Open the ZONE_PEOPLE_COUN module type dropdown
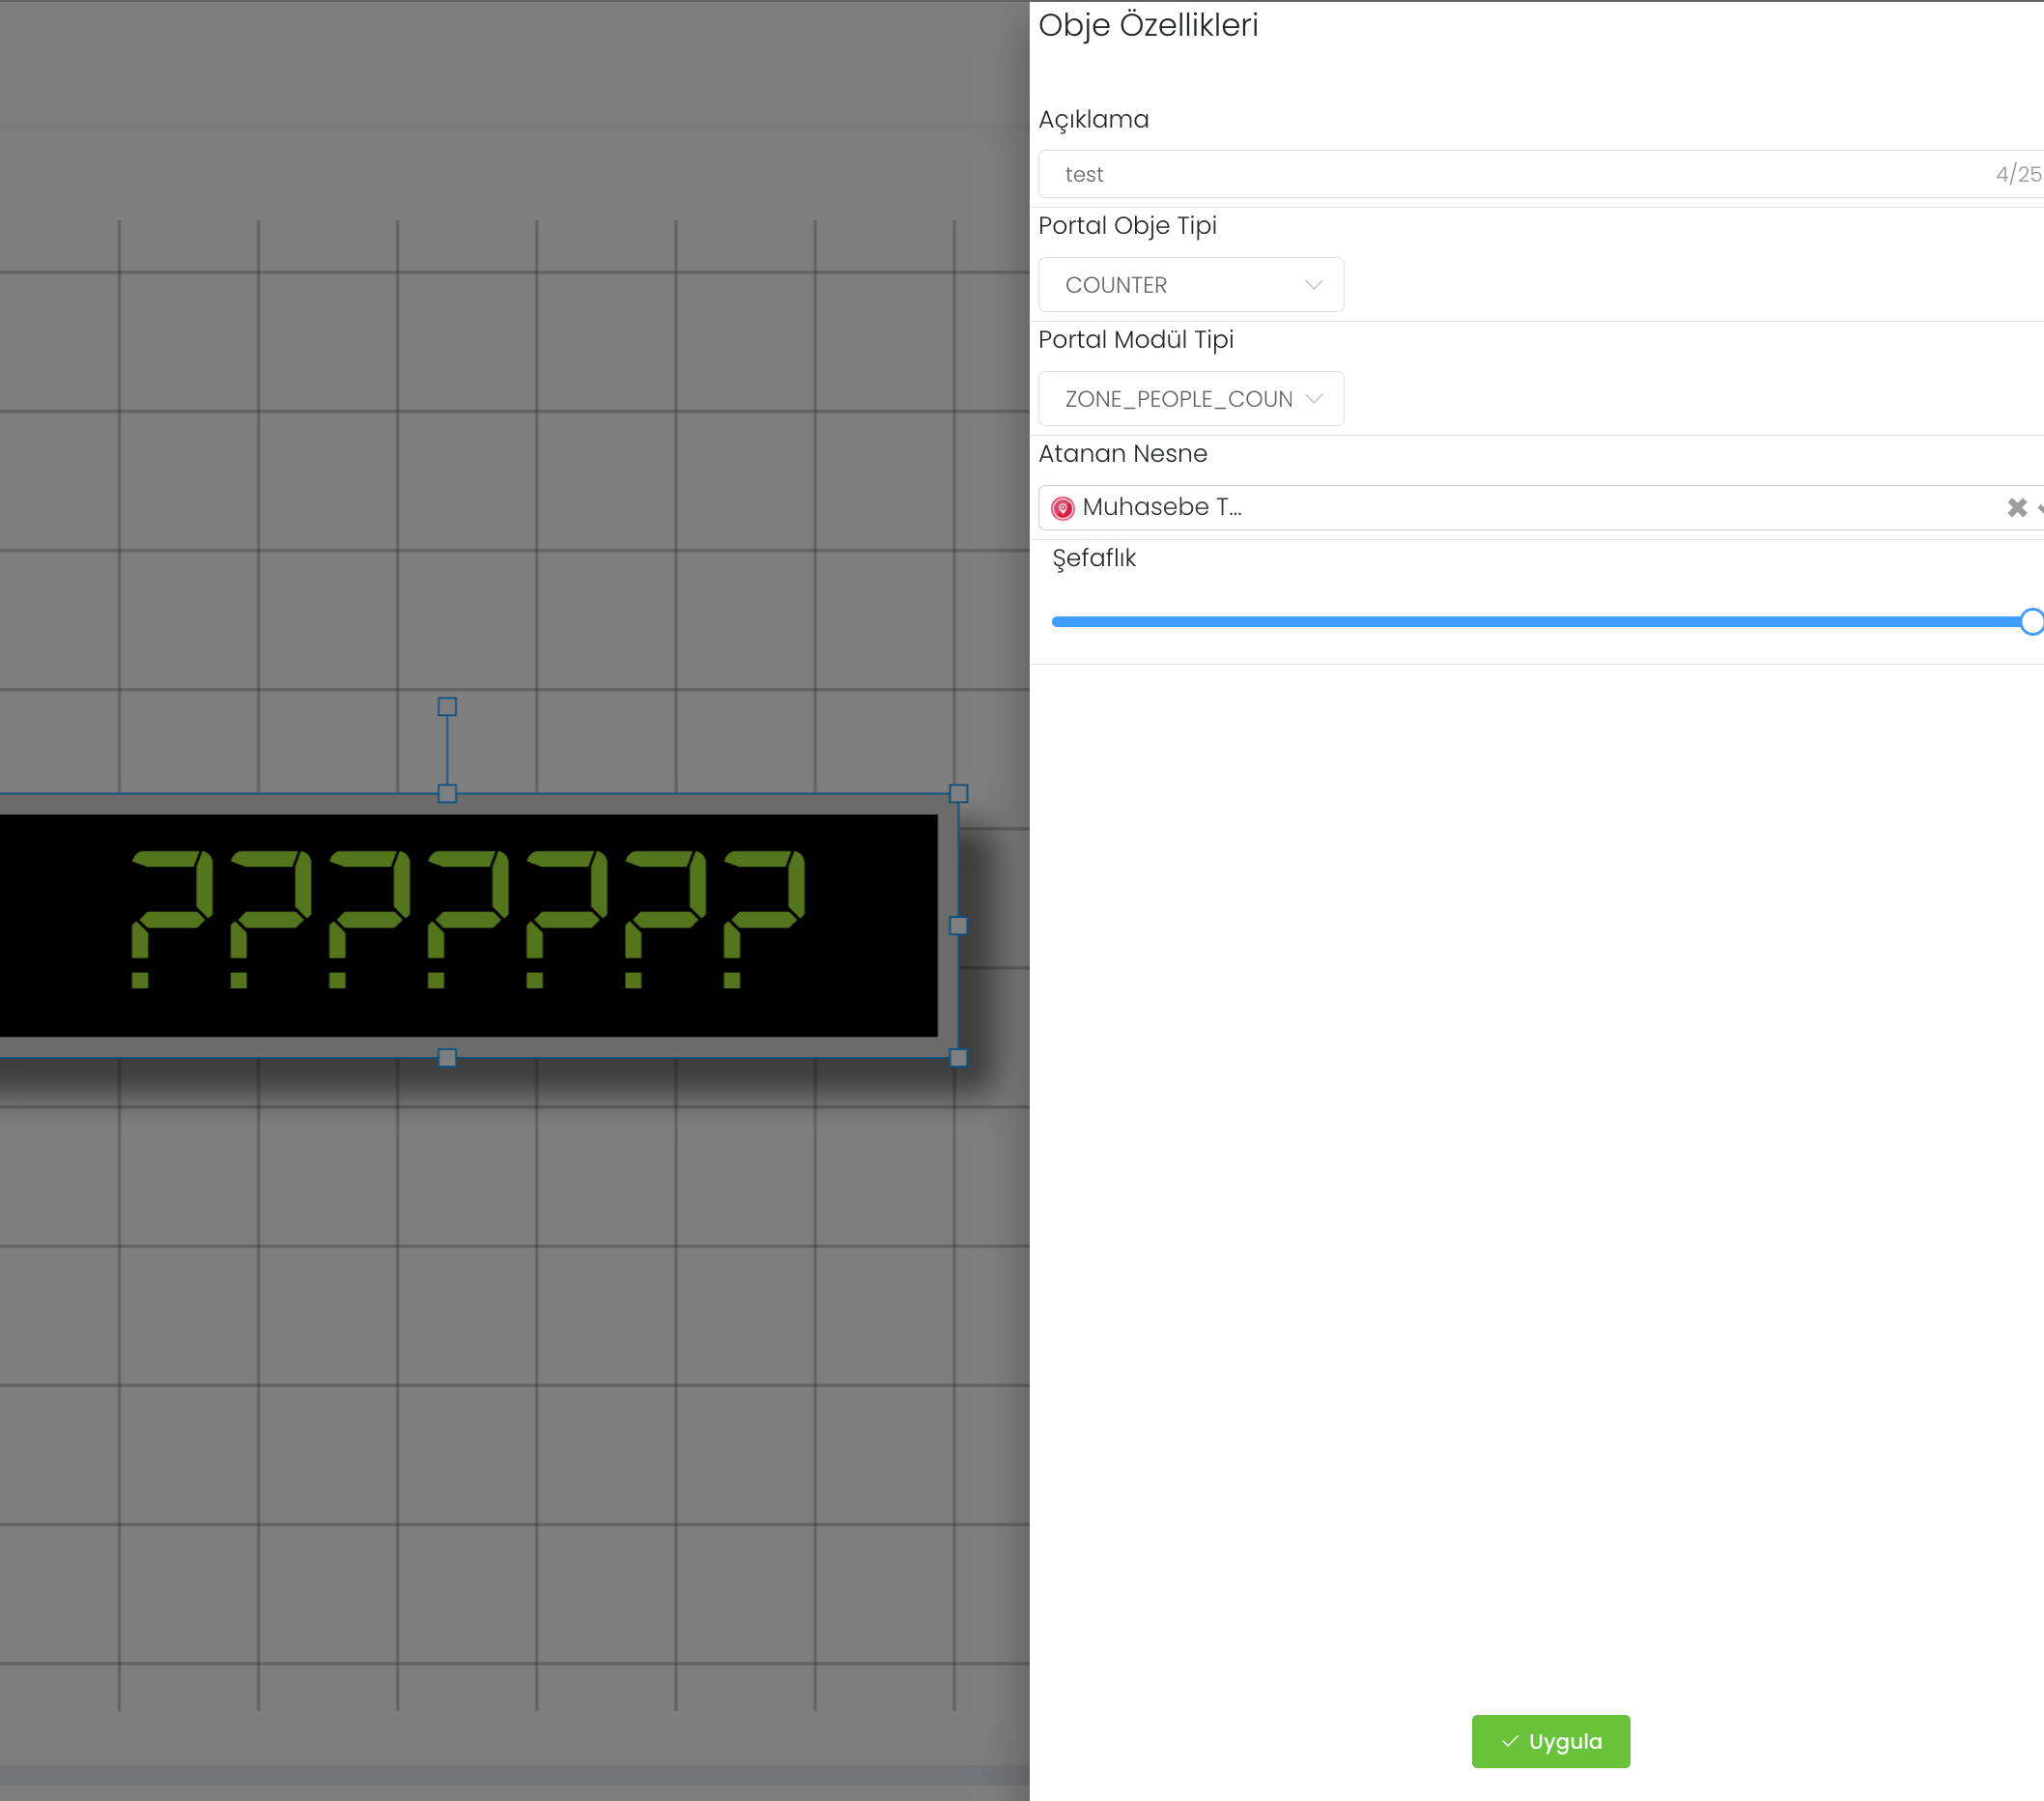 [x=1190, y=399]
